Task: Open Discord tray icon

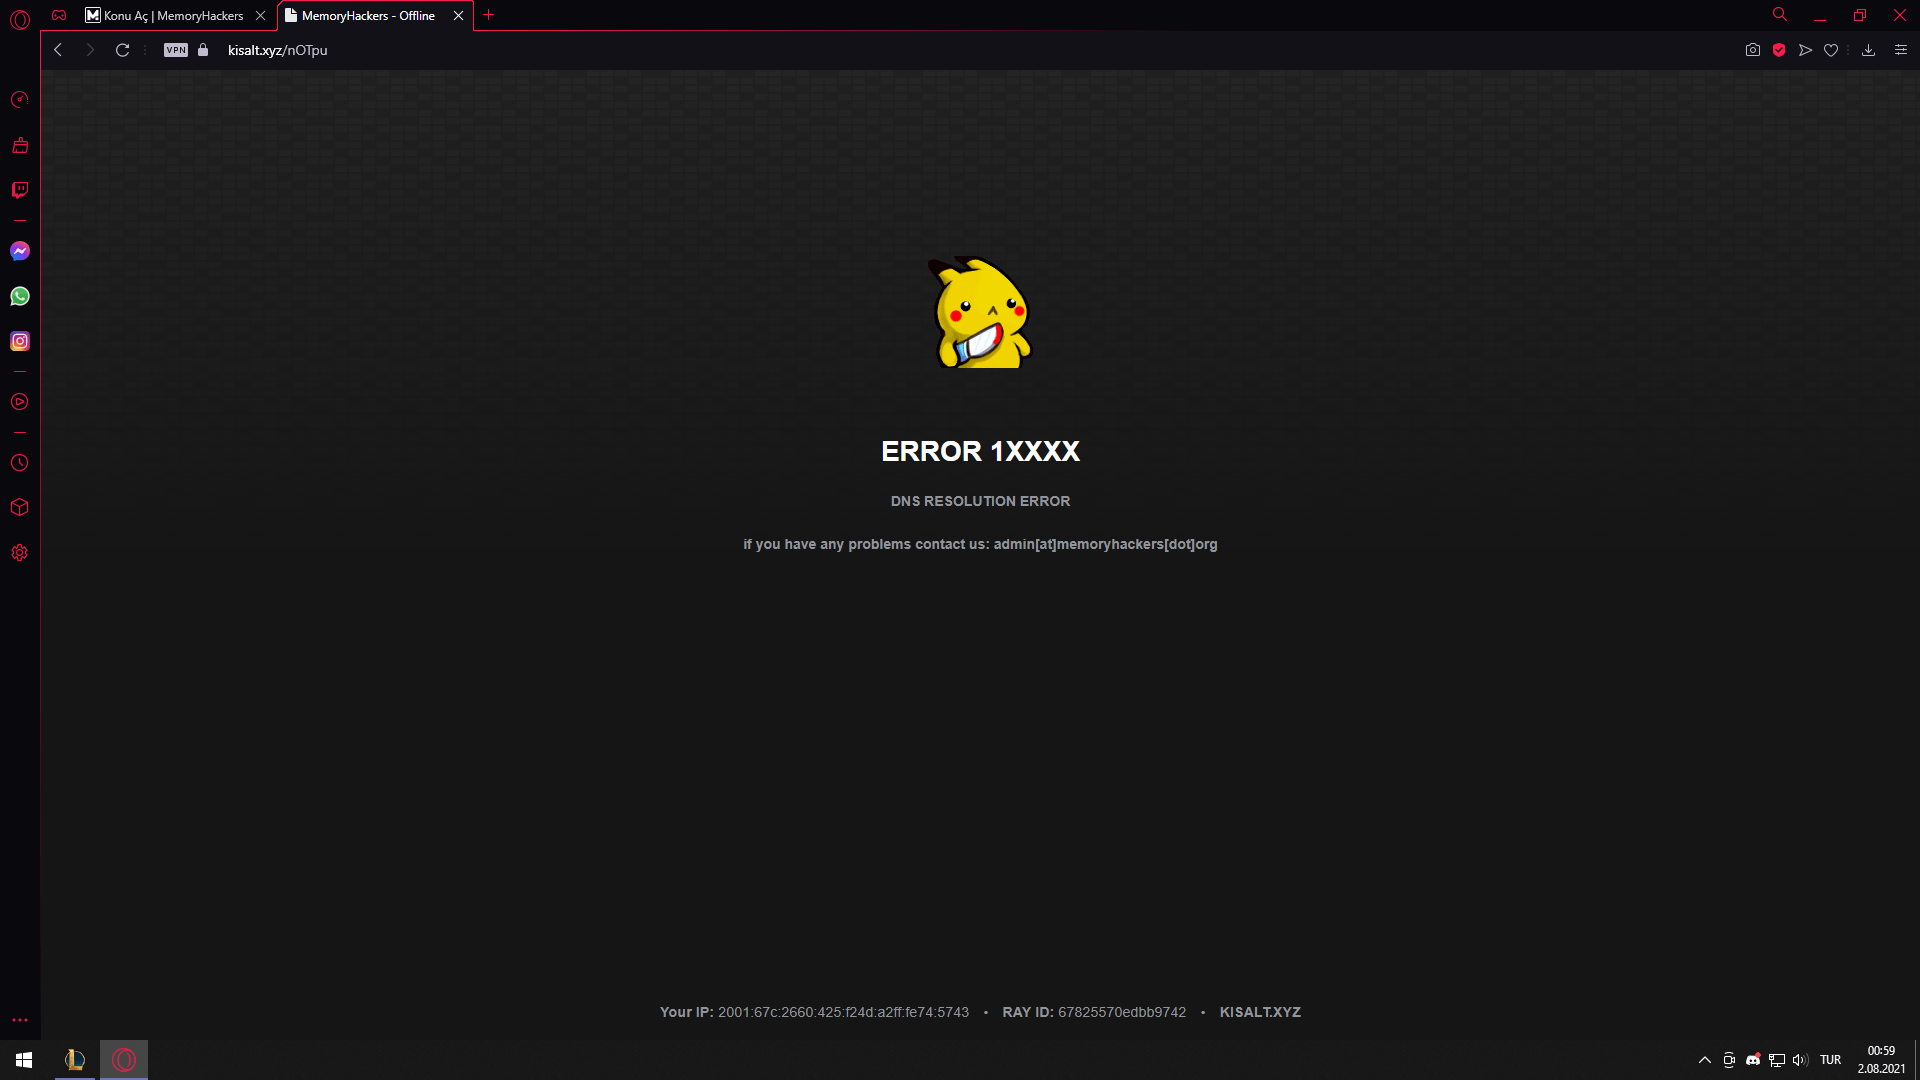Action: coord(1753,1060)
